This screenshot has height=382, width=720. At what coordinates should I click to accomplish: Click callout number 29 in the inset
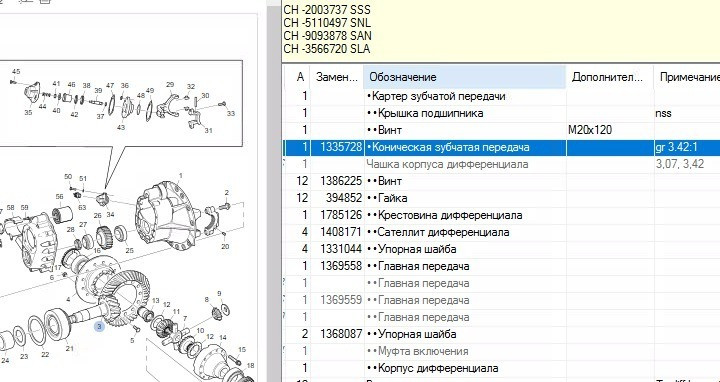tap(170, 84)
